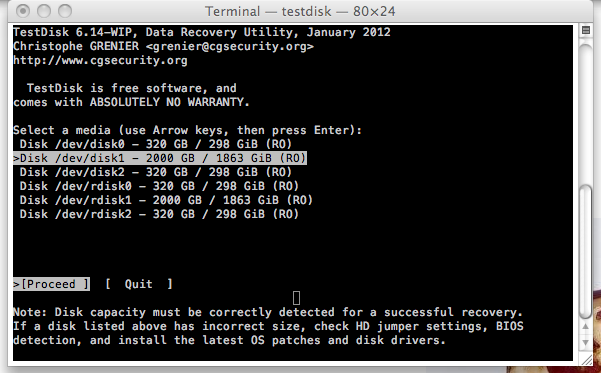Click the scrollbar up arrow

coord(586,327)
